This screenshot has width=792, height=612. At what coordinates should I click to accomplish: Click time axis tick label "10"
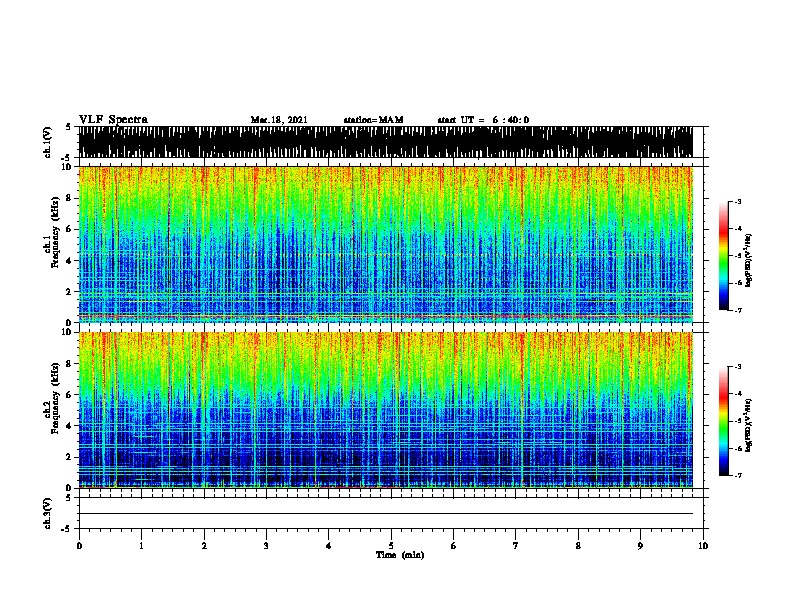(x=703, y=546)
